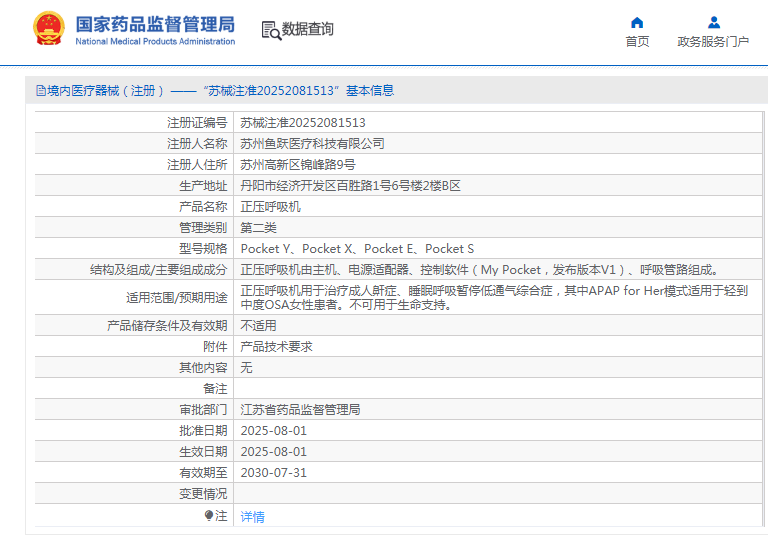The image size is (768, 538).
Task: Select product name 正压呼吸机
Action: 270,207
